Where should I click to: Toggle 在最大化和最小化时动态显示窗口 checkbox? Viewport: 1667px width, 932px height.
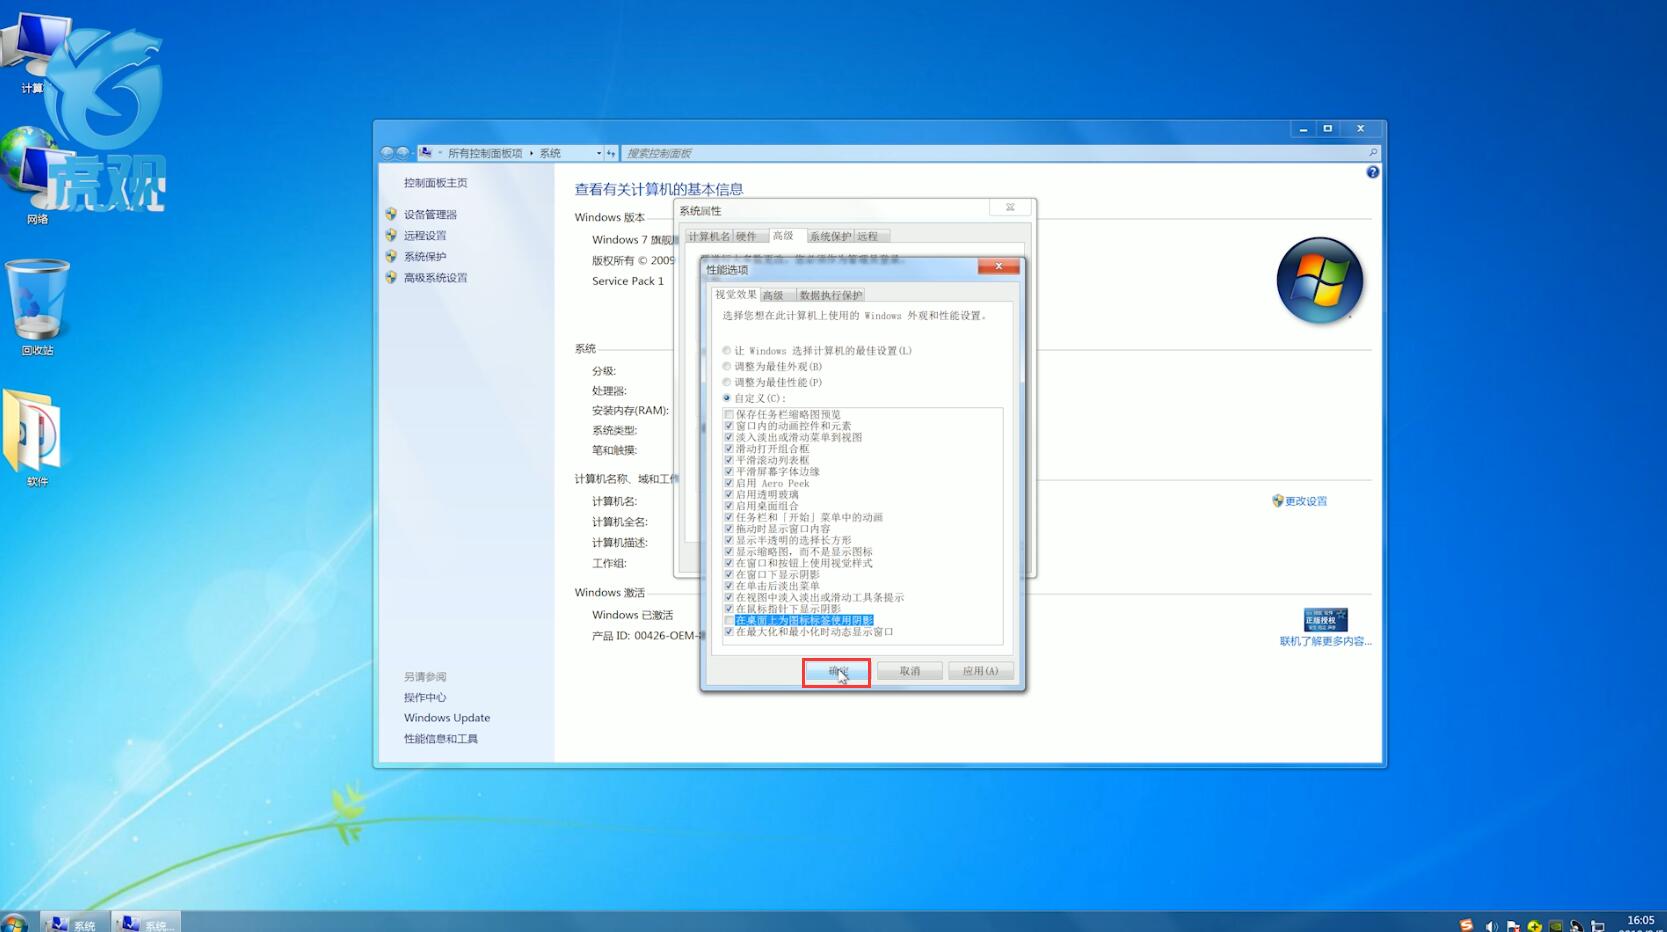point(729,632)
